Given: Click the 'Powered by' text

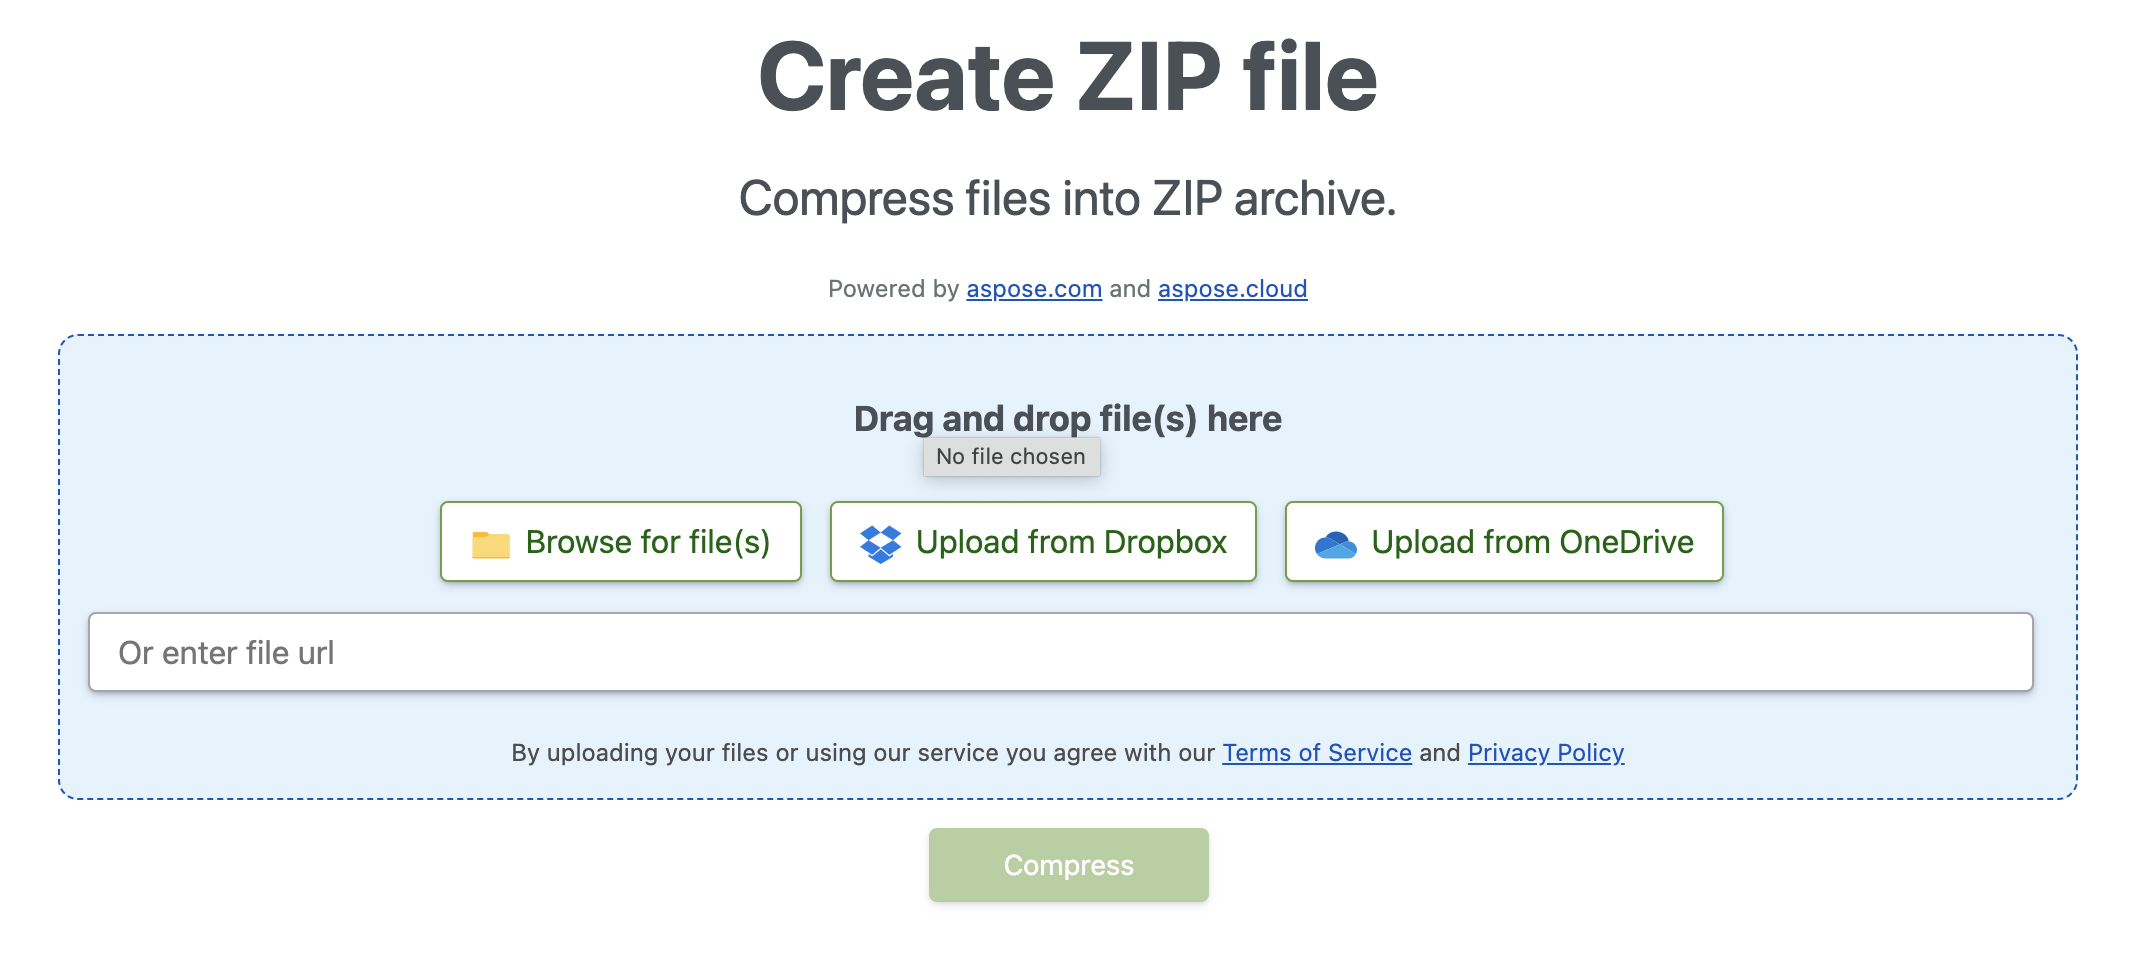Looking at the screenshot, I should 893,289.
